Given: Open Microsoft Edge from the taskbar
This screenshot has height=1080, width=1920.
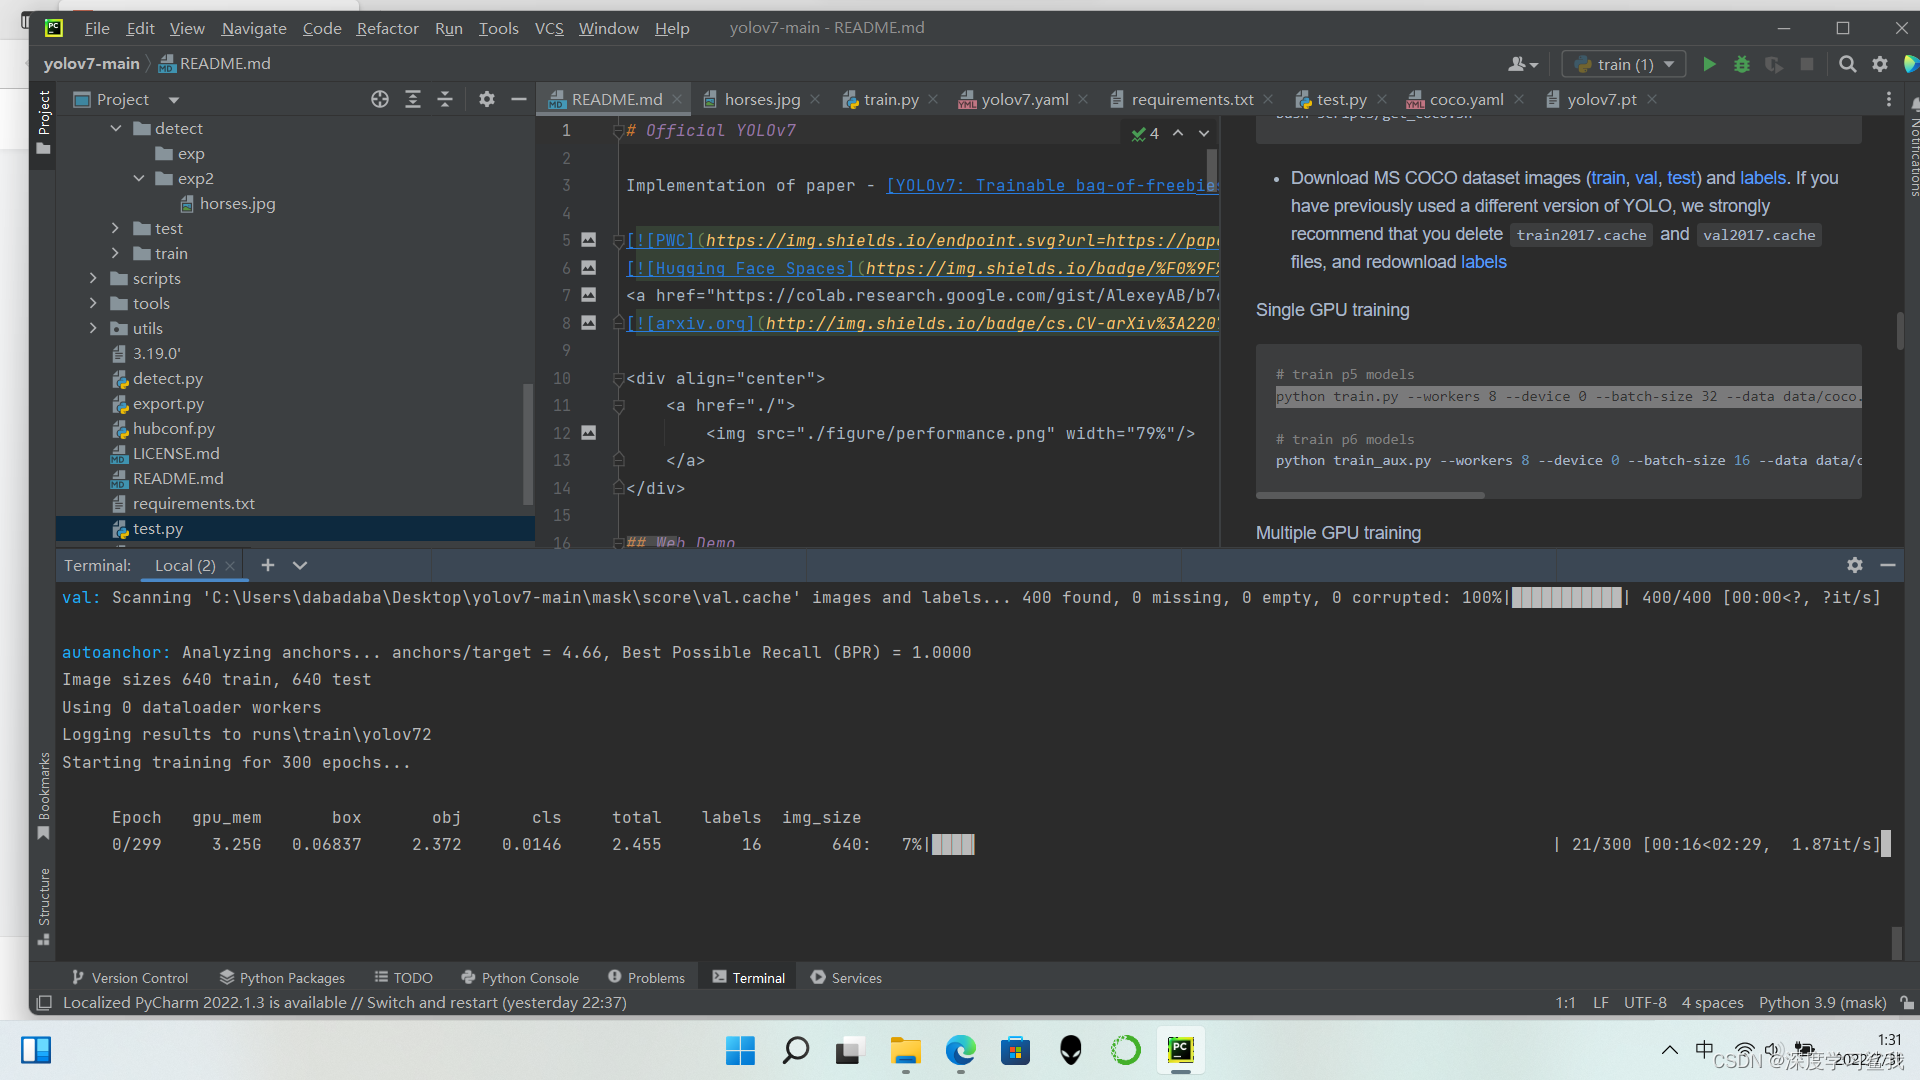Looking at the screenshot, I should pyautogui.click(x=960, y=1050).
